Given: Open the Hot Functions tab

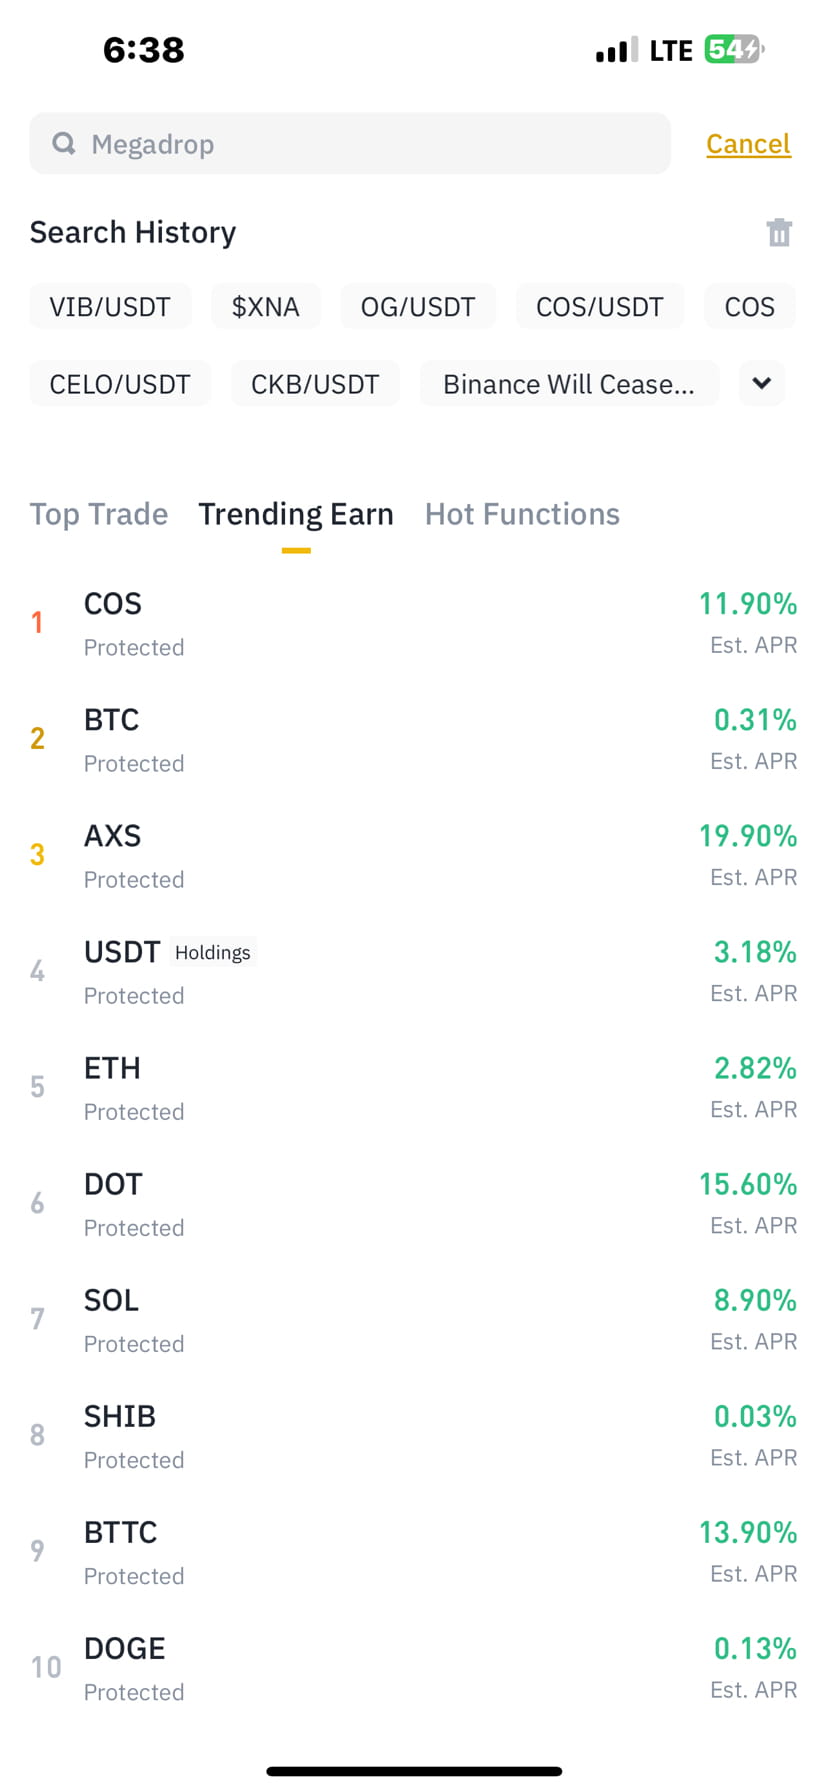Looking at the screenshot, I should [522, 514].
